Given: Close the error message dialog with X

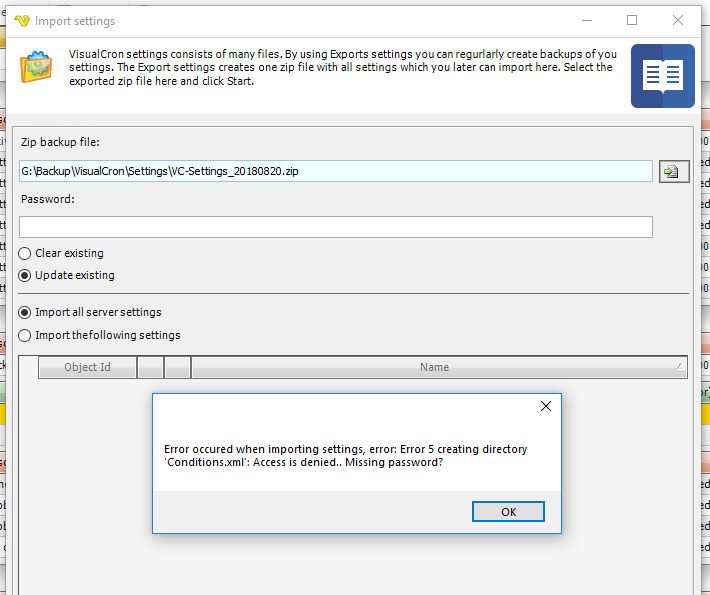Looking at the screenshot, I should coord(545,407).
